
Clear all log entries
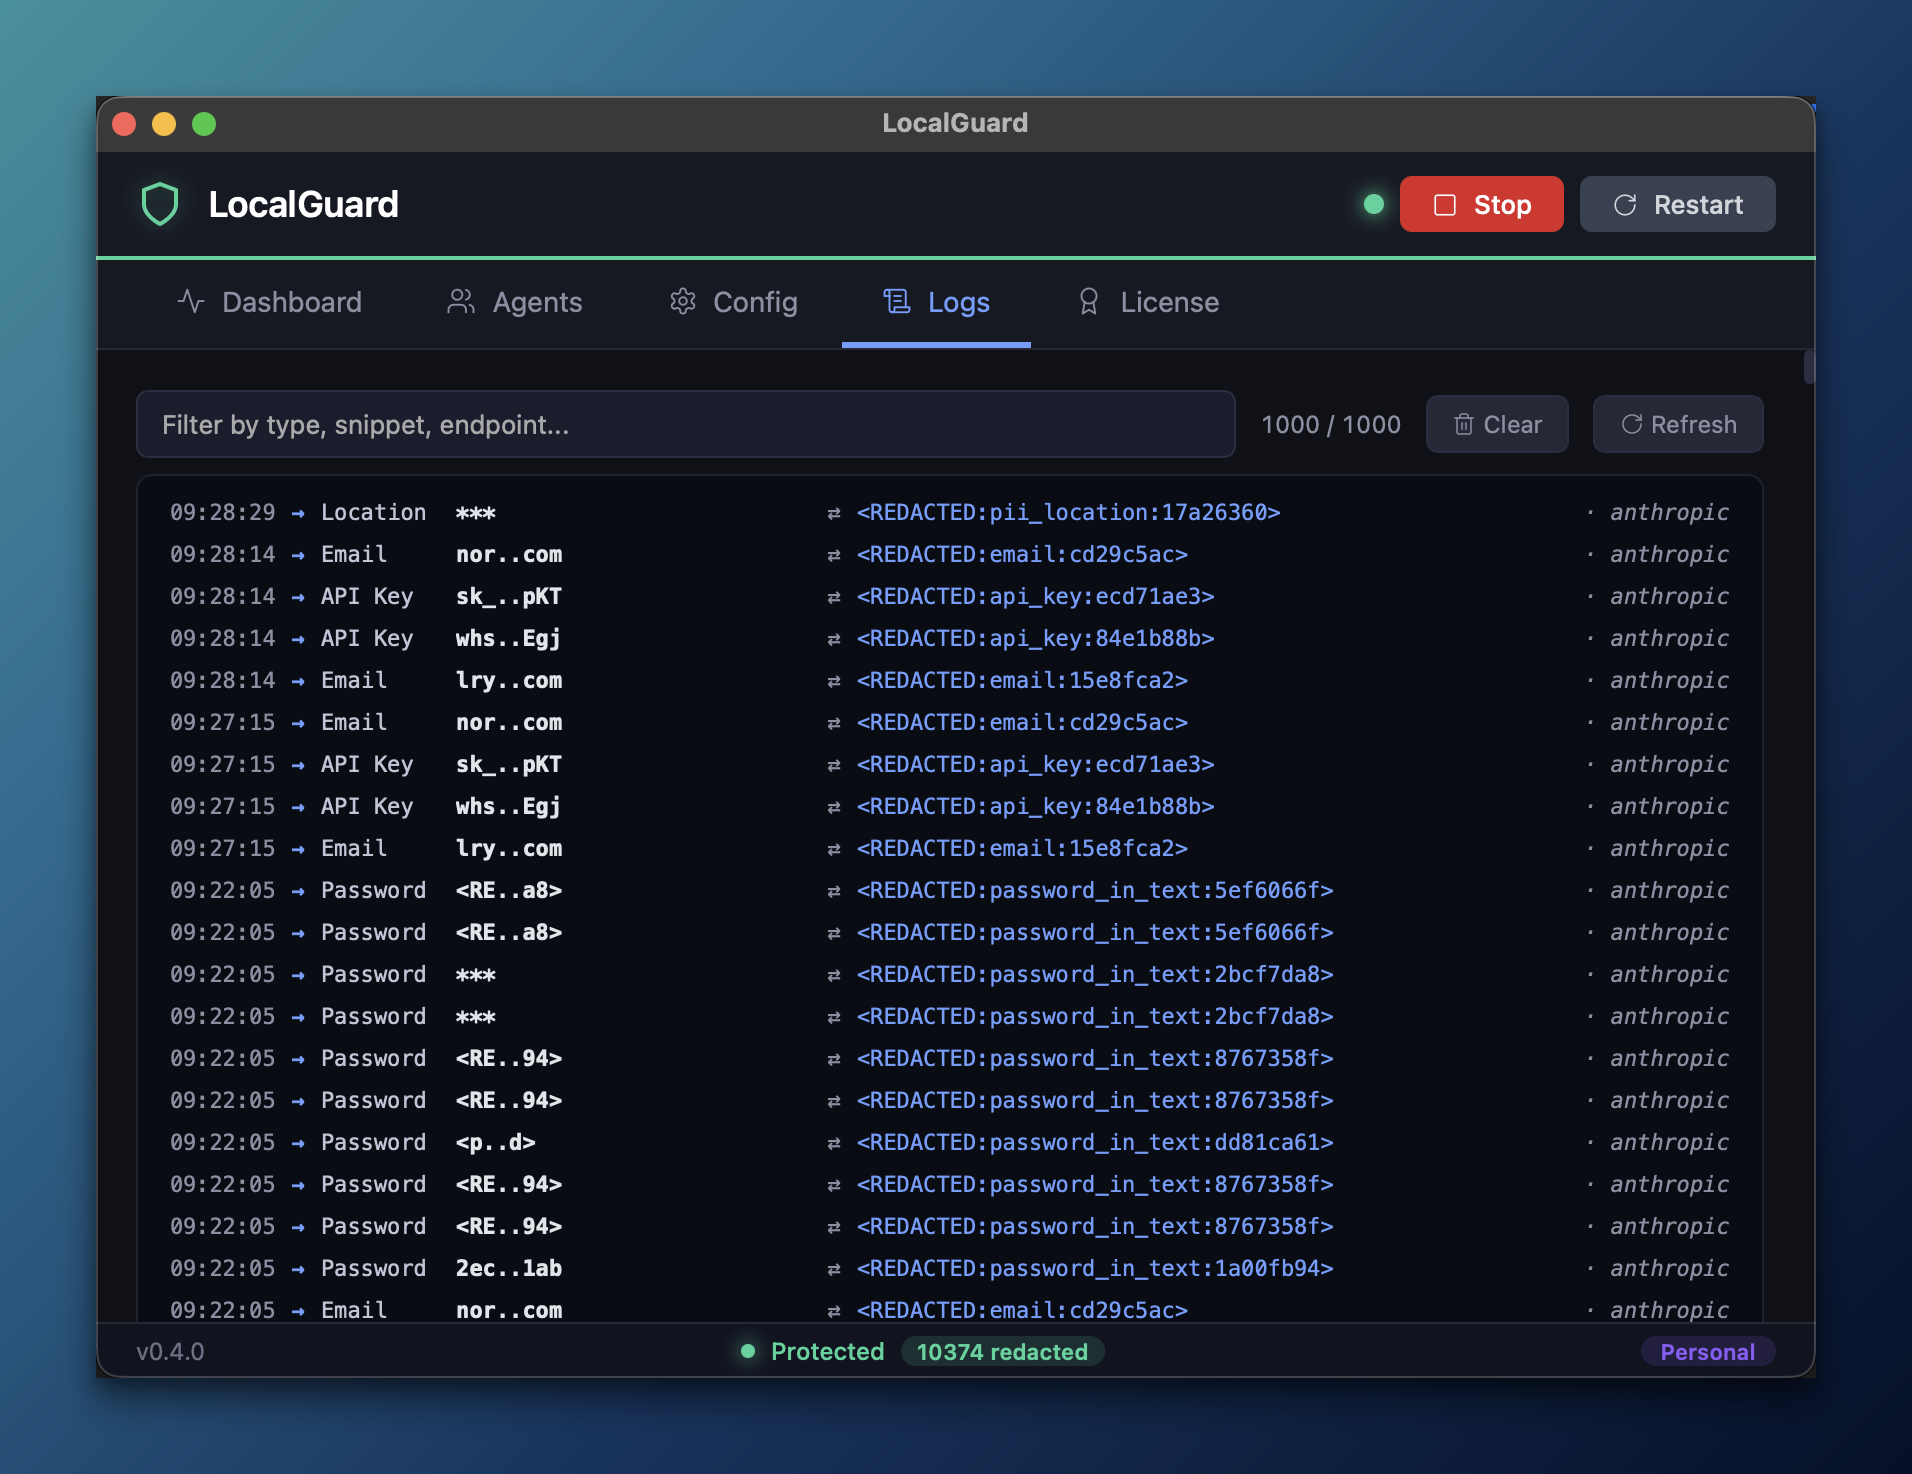tap(1497, 424)
